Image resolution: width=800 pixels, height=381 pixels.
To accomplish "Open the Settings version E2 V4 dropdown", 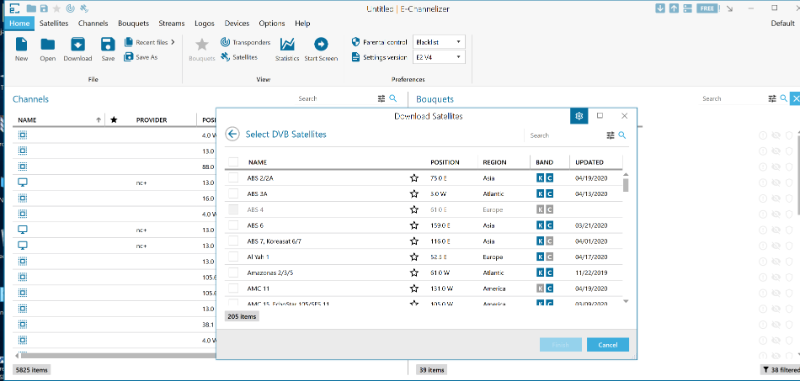I will click(439, 57).
